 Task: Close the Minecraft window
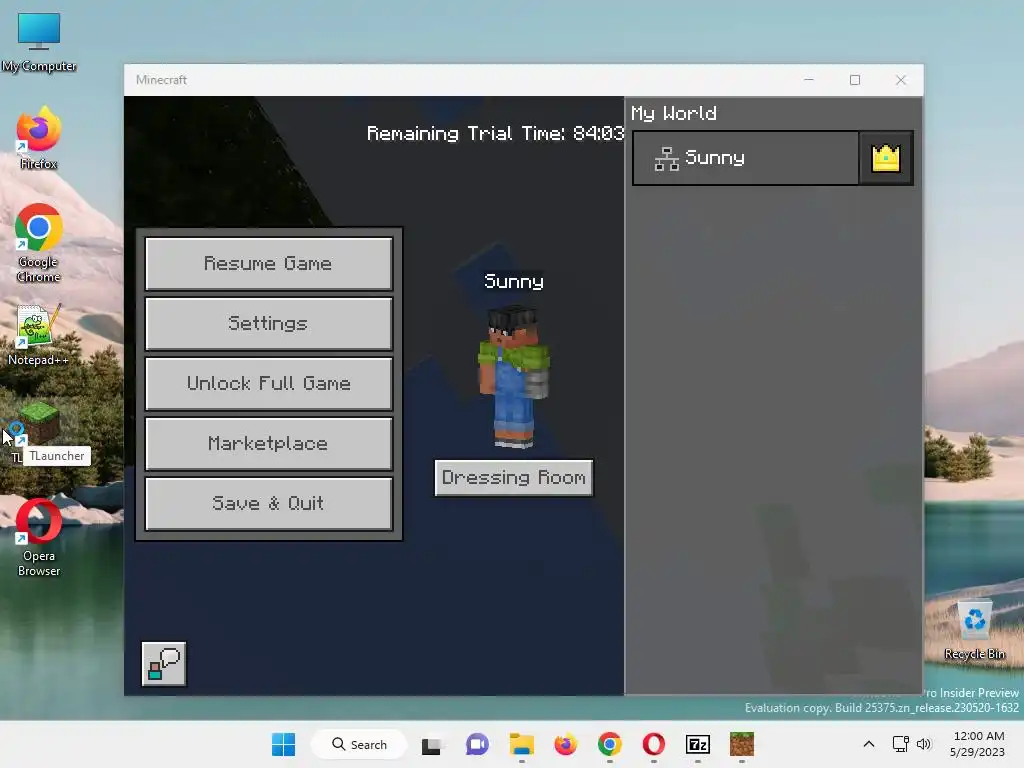[901, 80]
